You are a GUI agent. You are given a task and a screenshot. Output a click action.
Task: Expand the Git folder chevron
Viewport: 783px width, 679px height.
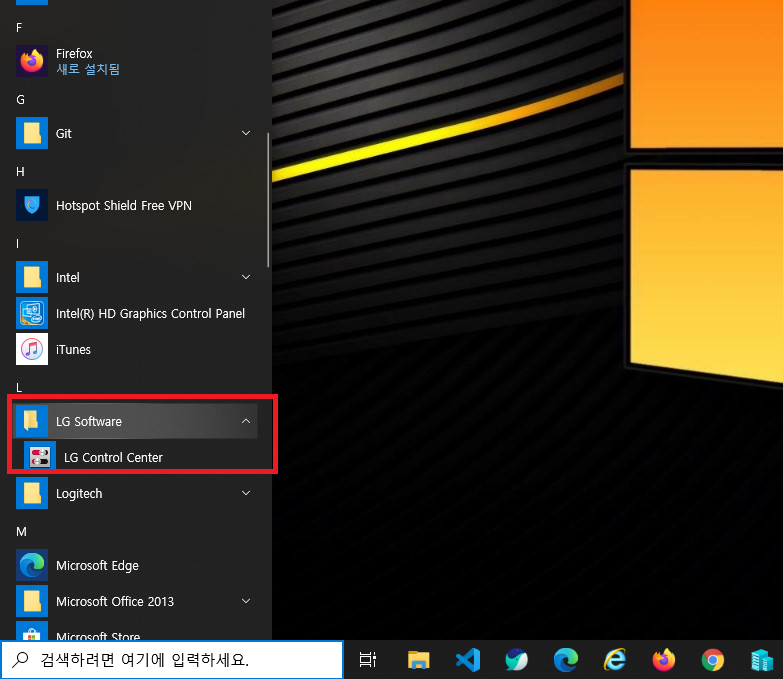[246, 133]
